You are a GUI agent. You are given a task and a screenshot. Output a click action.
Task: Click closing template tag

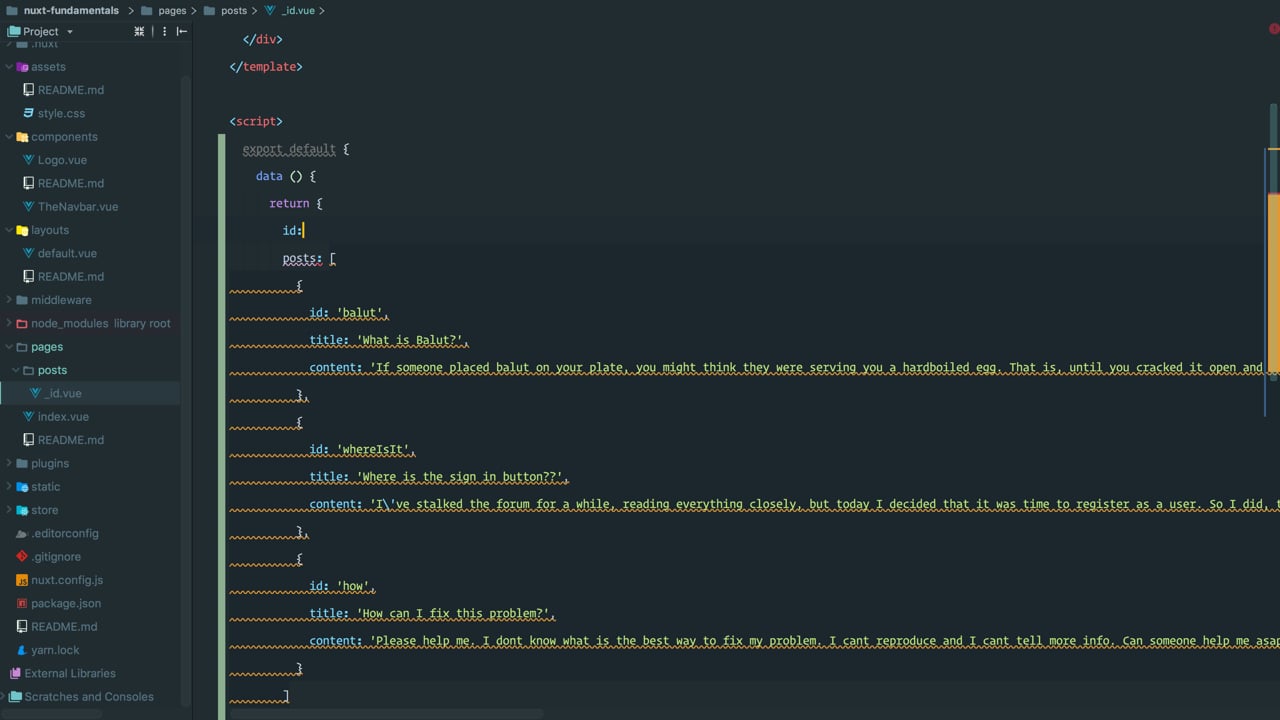[266, 67]
